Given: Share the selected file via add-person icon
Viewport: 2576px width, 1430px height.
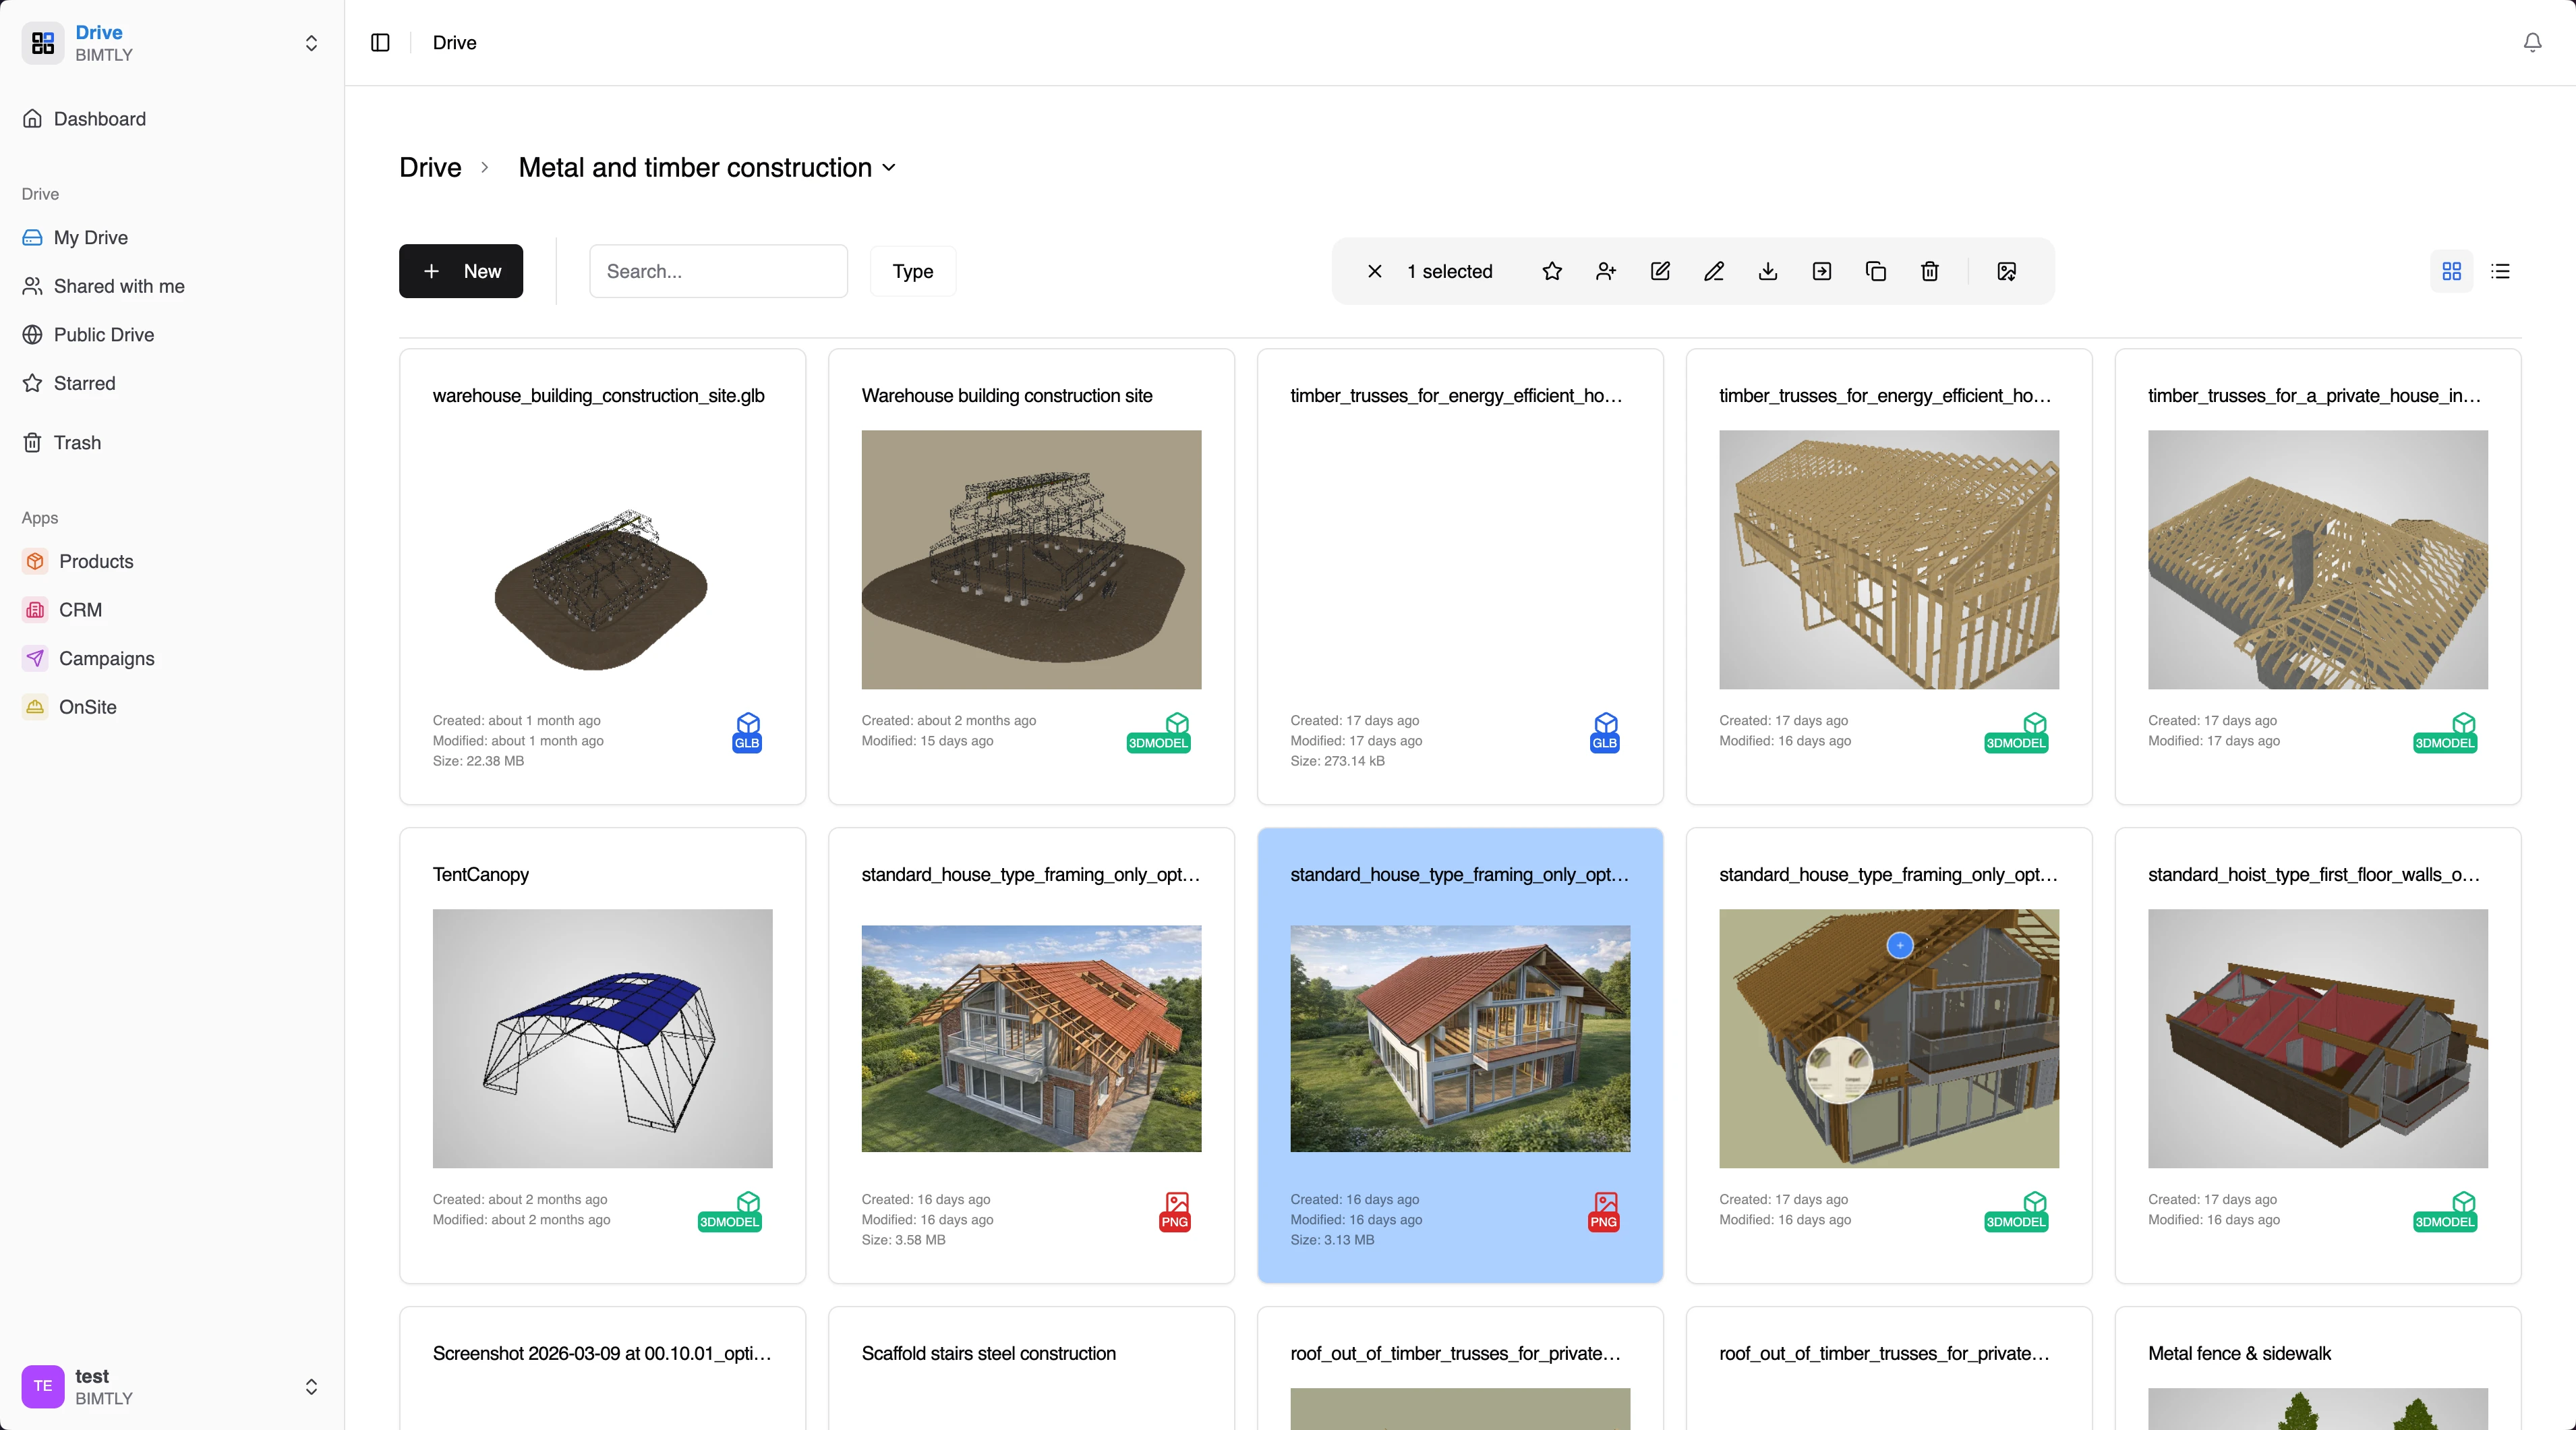Looking at the screenshot, I should point(1606,271).
